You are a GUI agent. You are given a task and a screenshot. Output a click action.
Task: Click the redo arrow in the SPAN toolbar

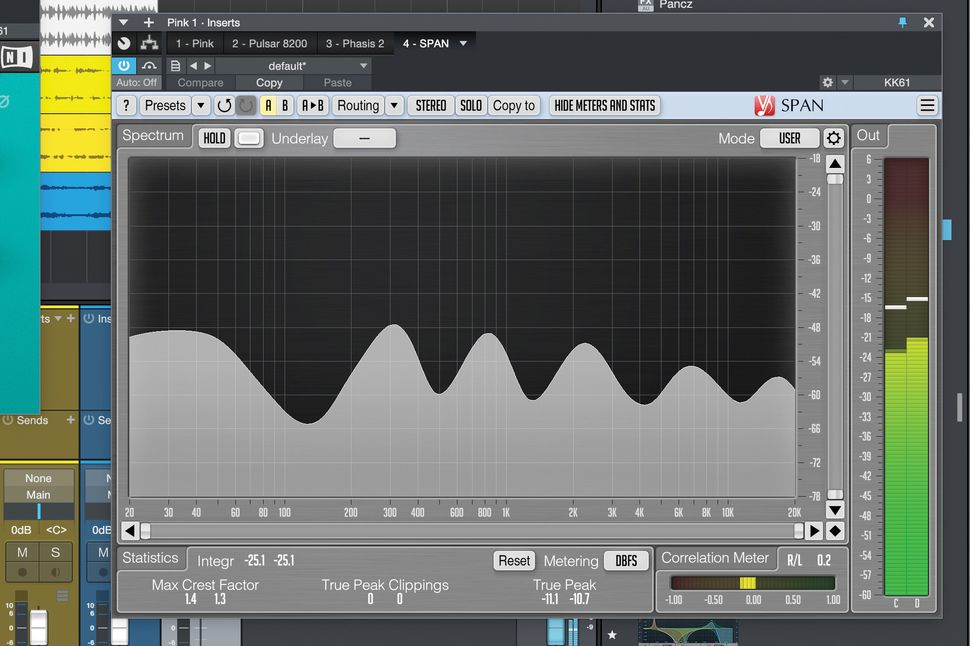pyautogui.click(x=248, y=105)
